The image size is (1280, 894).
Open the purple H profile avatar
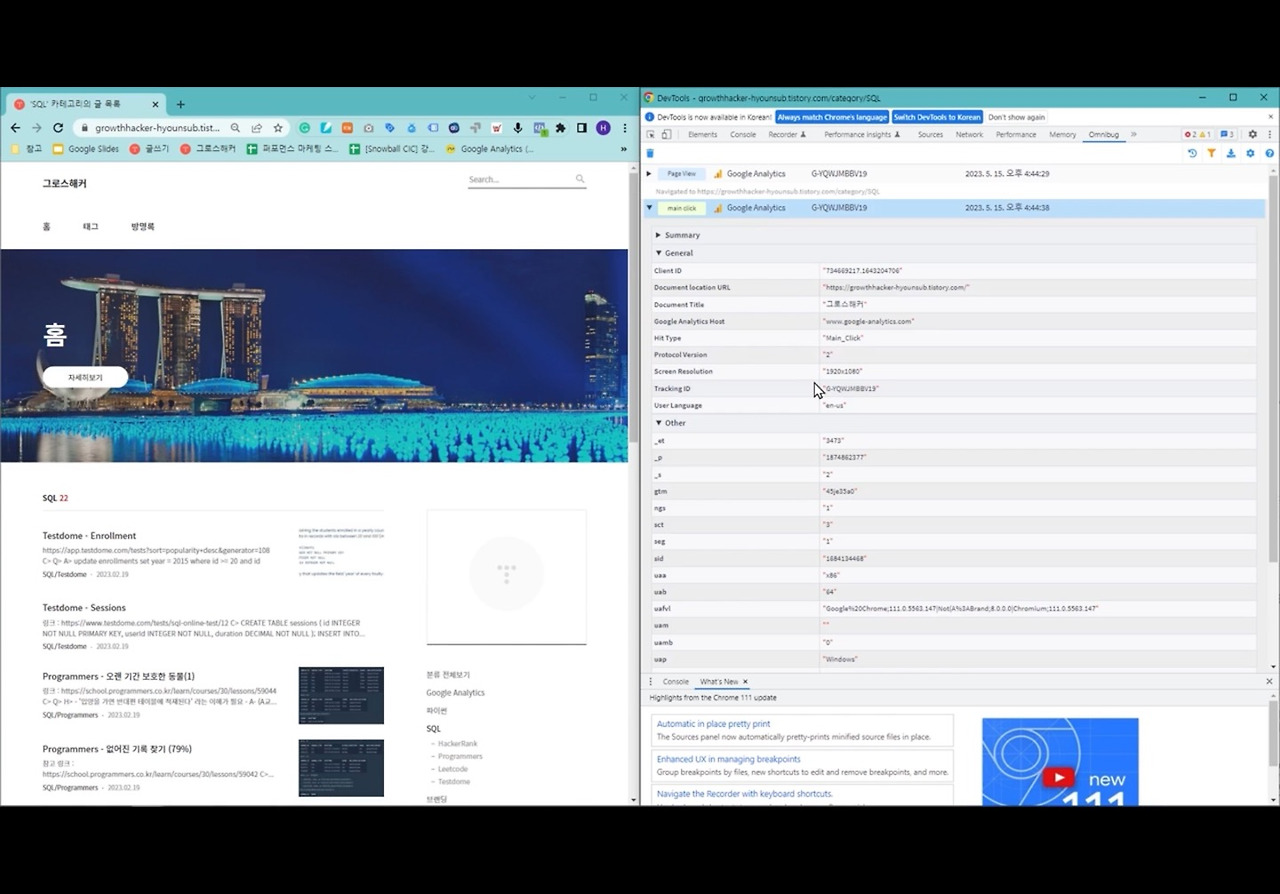pos(603,128)
